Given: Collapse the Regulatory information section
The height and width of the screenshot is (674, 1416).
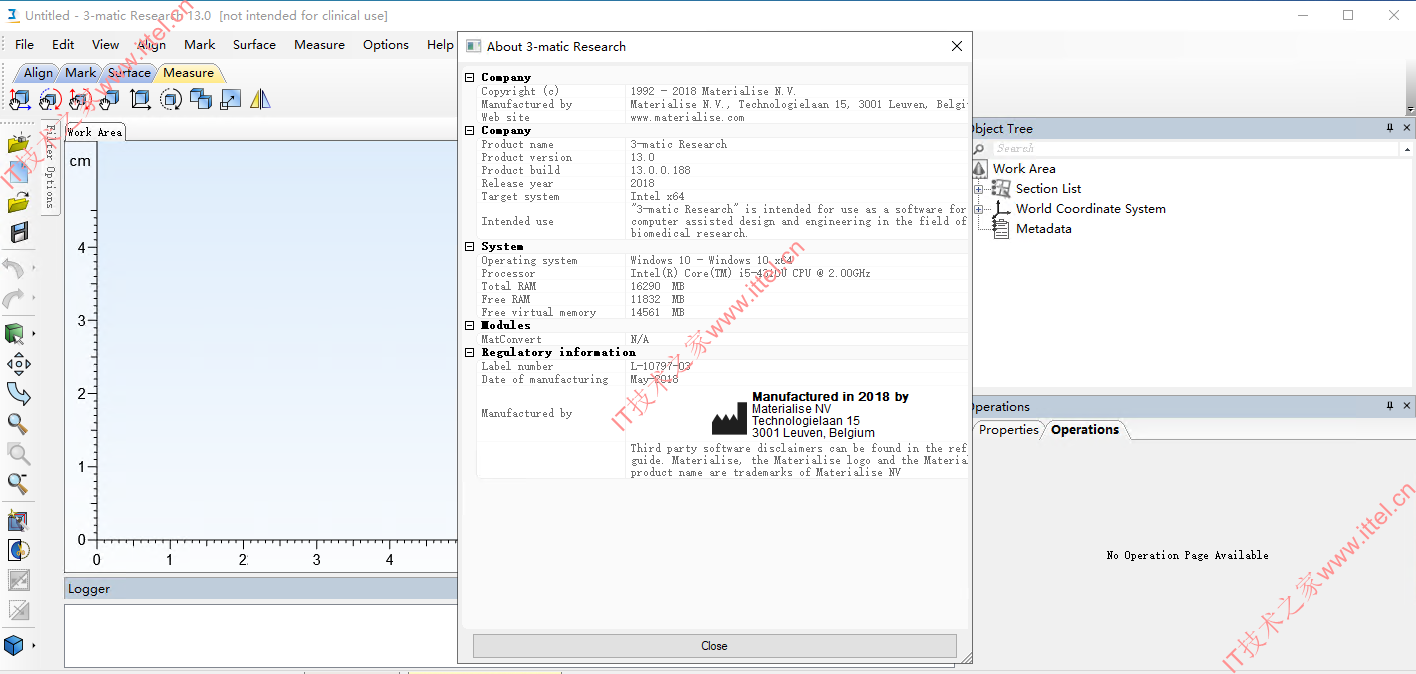Looking at the screenshot, I should 470,352.
